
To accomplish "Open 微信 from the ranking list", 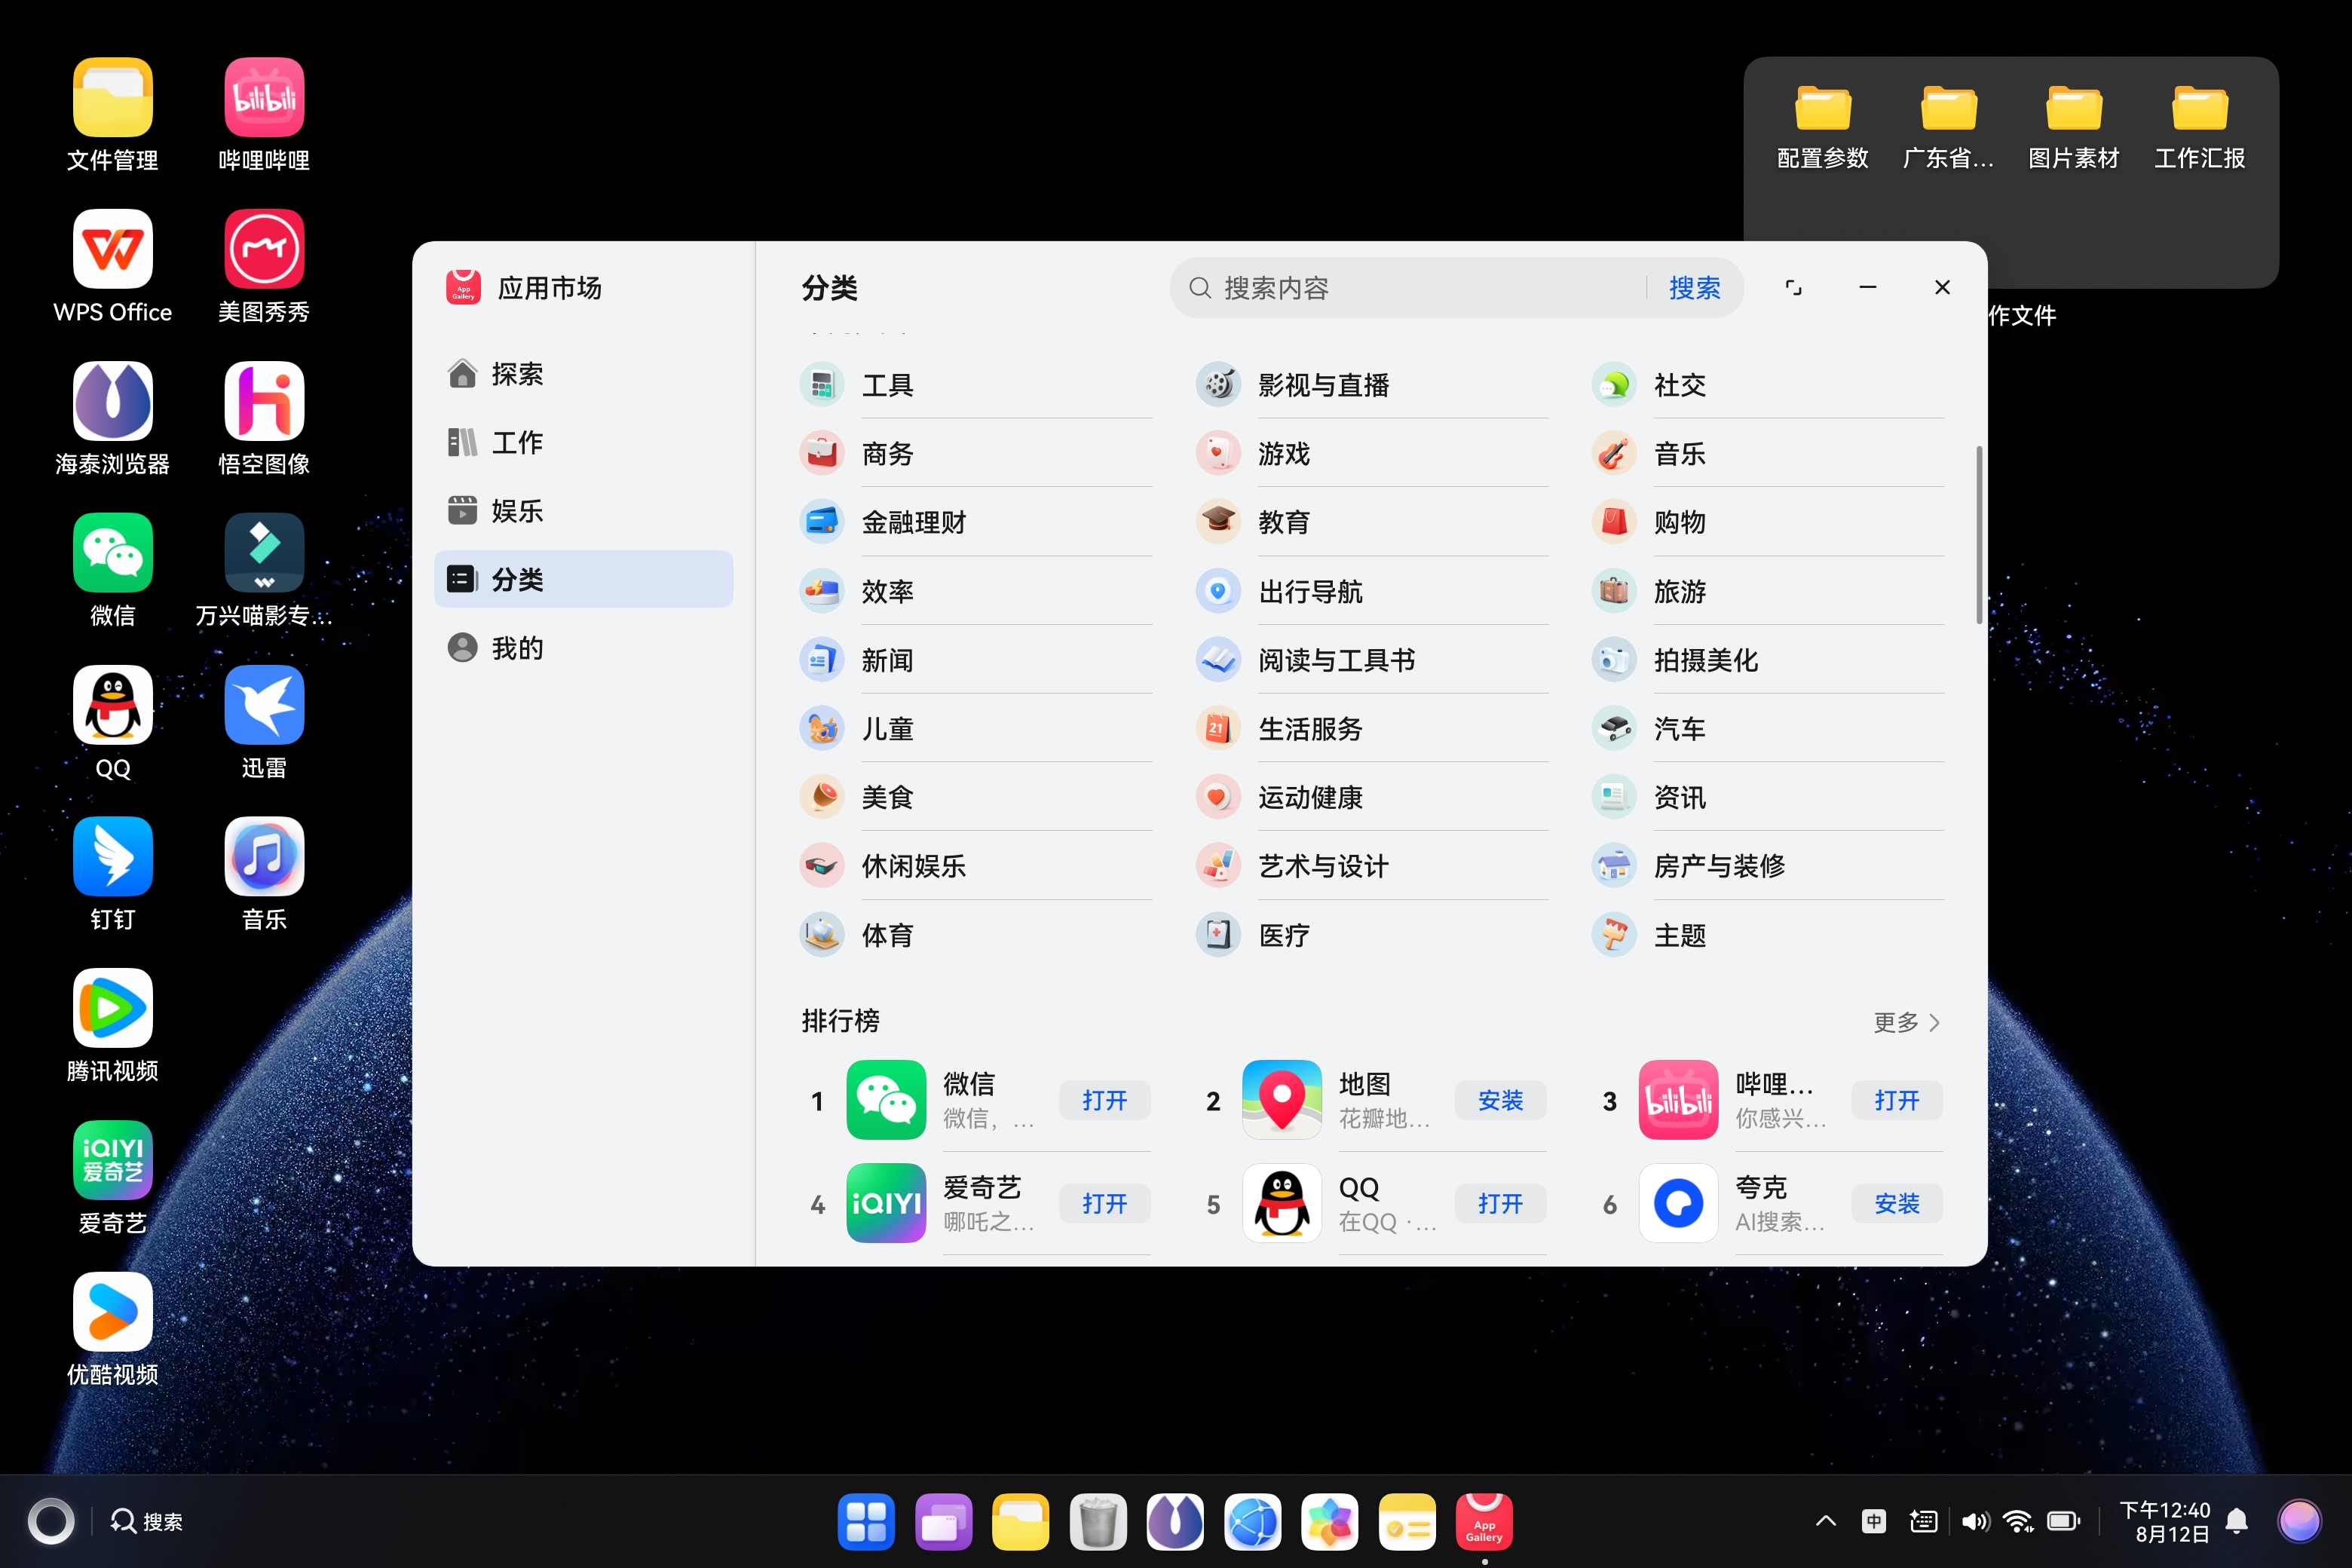I will 1104,1100.
